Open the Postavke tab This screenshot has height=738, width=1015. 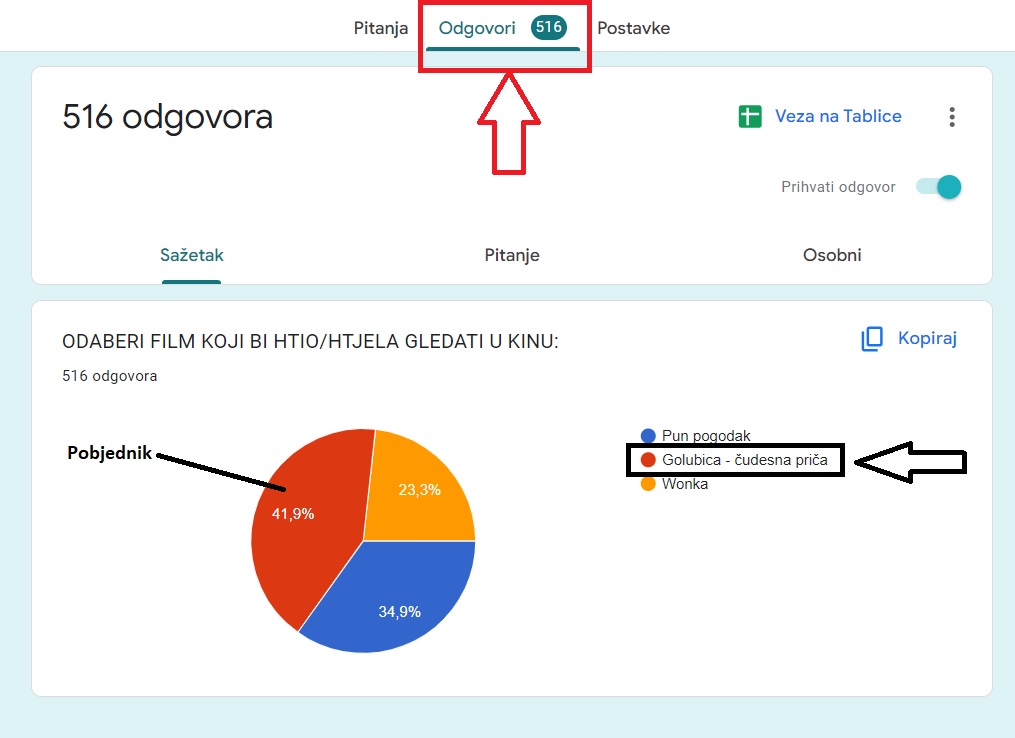(x=633, y=28)
